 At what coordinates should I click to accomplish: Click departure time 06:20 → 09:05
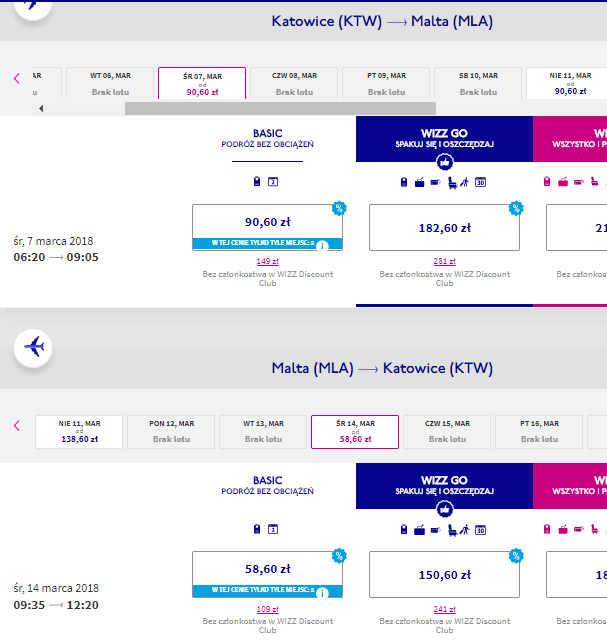56,257
